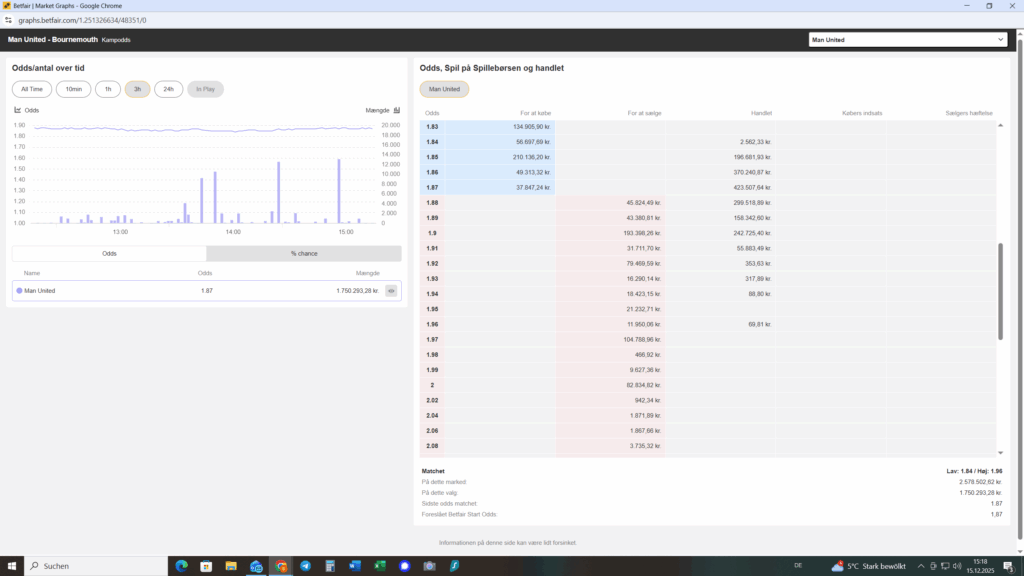Click the odds table vertical scrollbar
The width and height of the screenshot is (1024, 576).
coord(1000,290)
